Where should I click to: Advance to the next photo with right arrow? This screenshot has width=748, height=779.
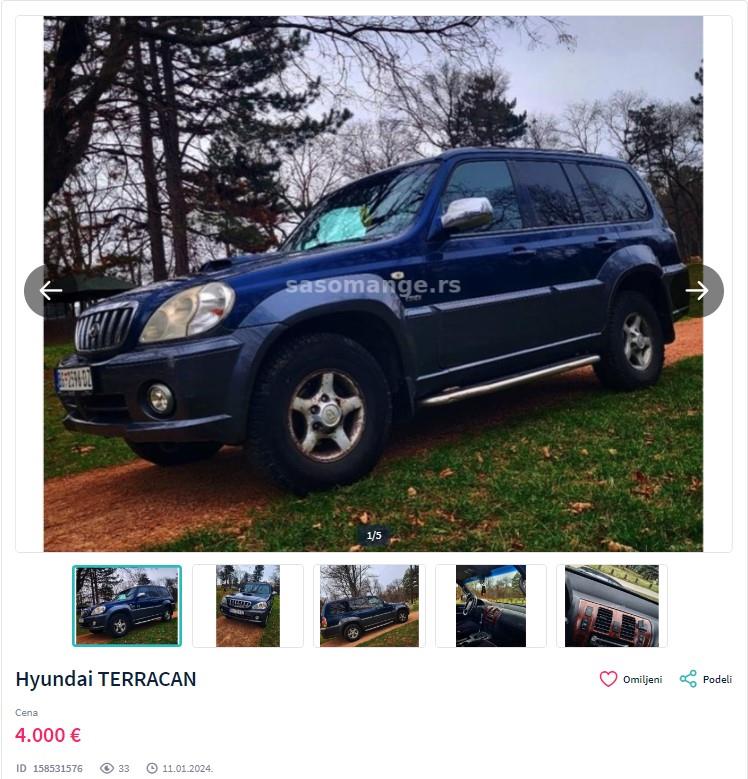coord(697,291)
